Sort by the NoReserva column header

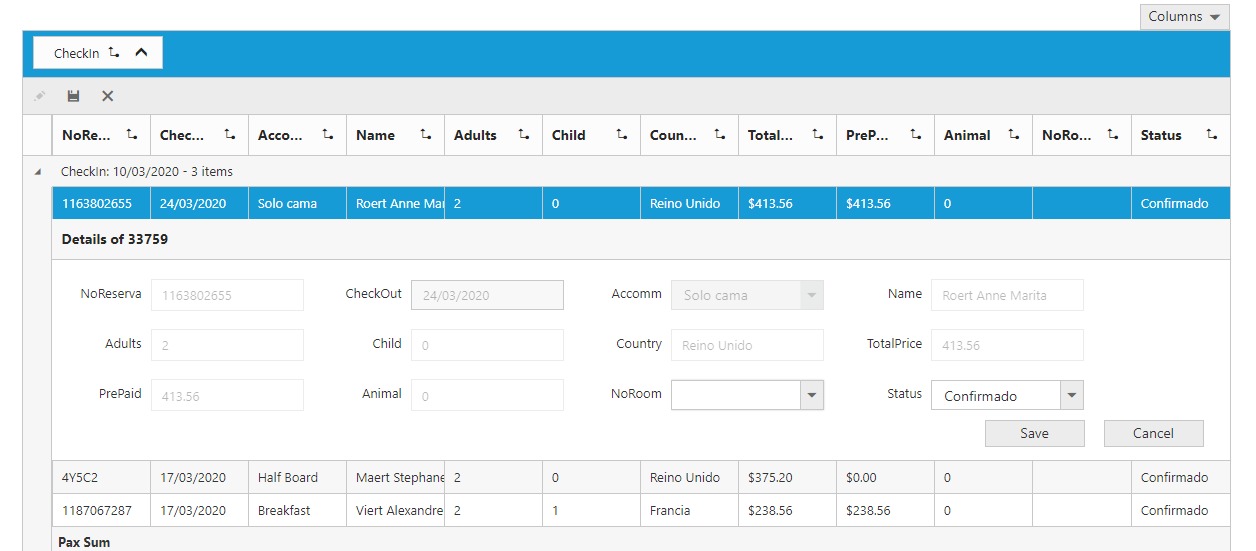(x=88, y=135)
